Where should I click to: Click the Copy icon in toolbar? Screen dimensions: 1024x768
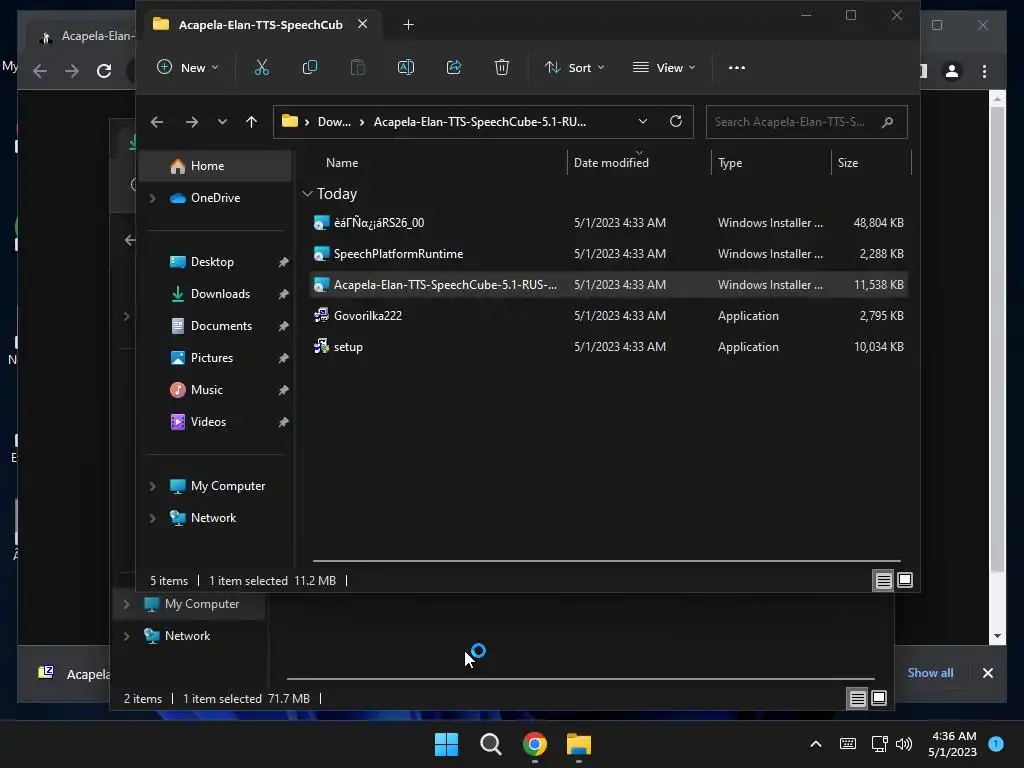(x=310, y=67)
